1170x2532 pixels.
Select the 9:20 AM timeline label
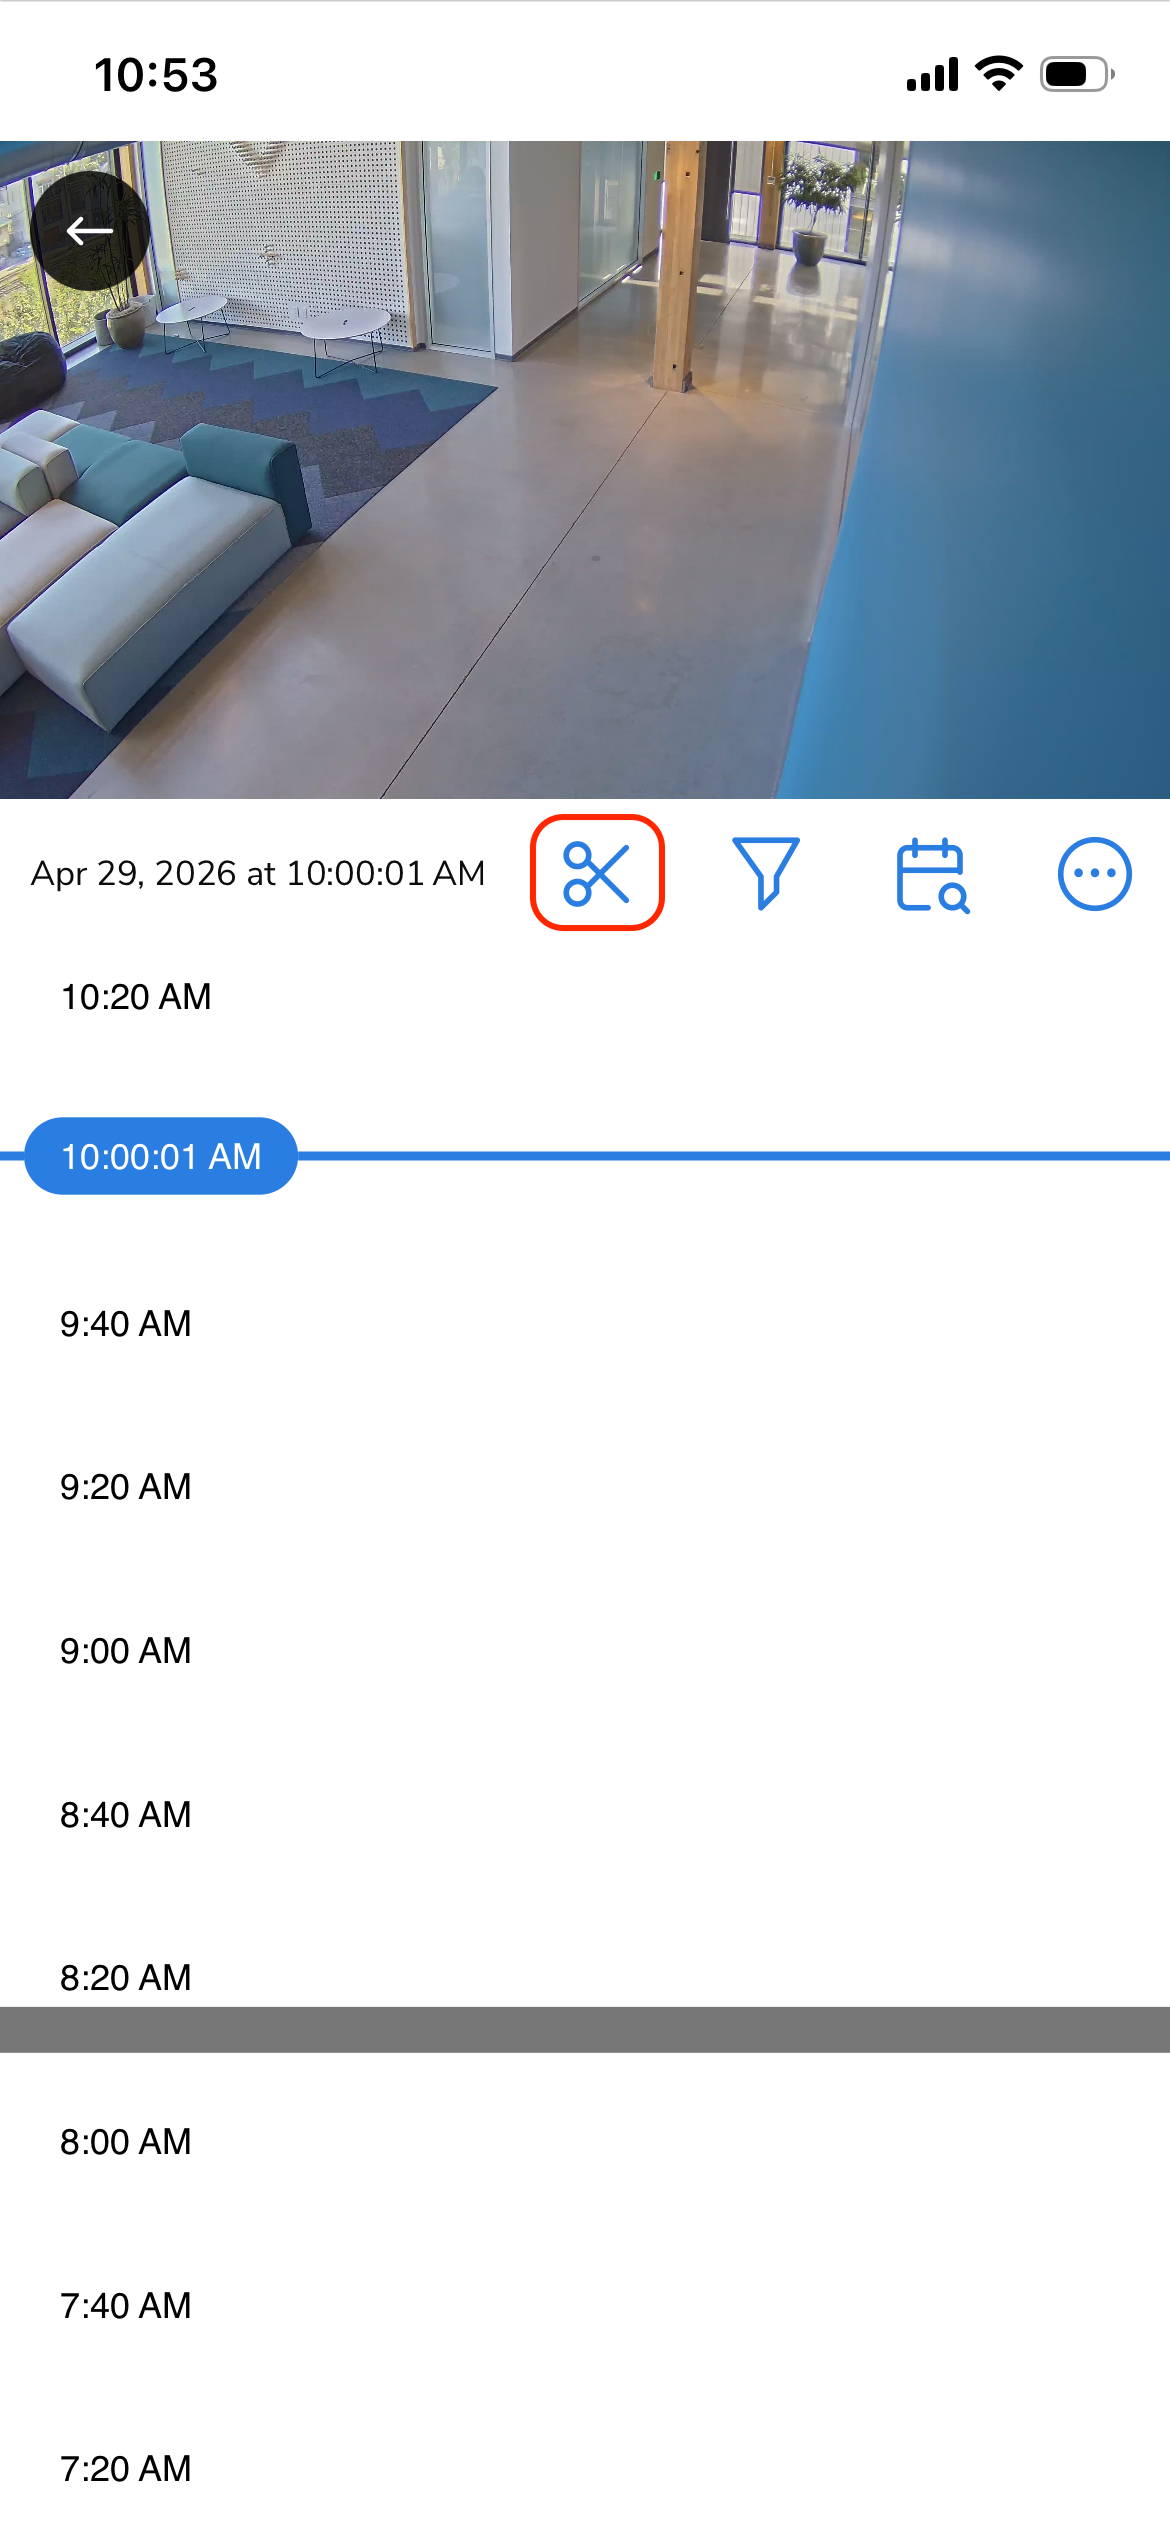(126, 1487)
